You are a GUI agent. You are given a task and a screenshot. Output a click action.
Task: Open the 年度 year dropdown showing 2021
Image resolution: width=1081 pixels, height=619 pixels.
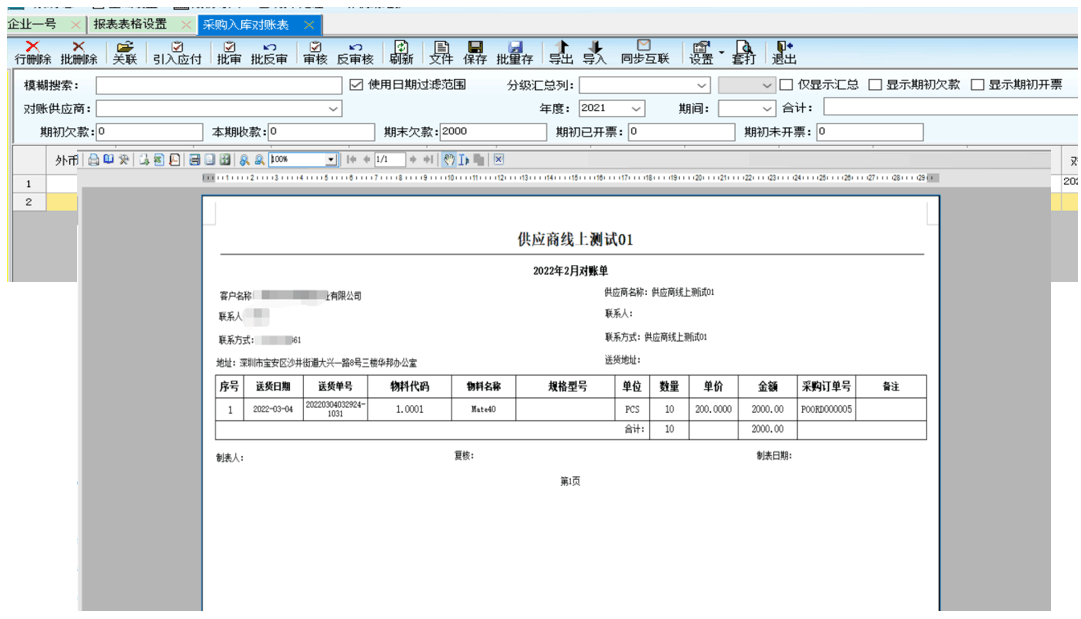click(x=636, y=109)
